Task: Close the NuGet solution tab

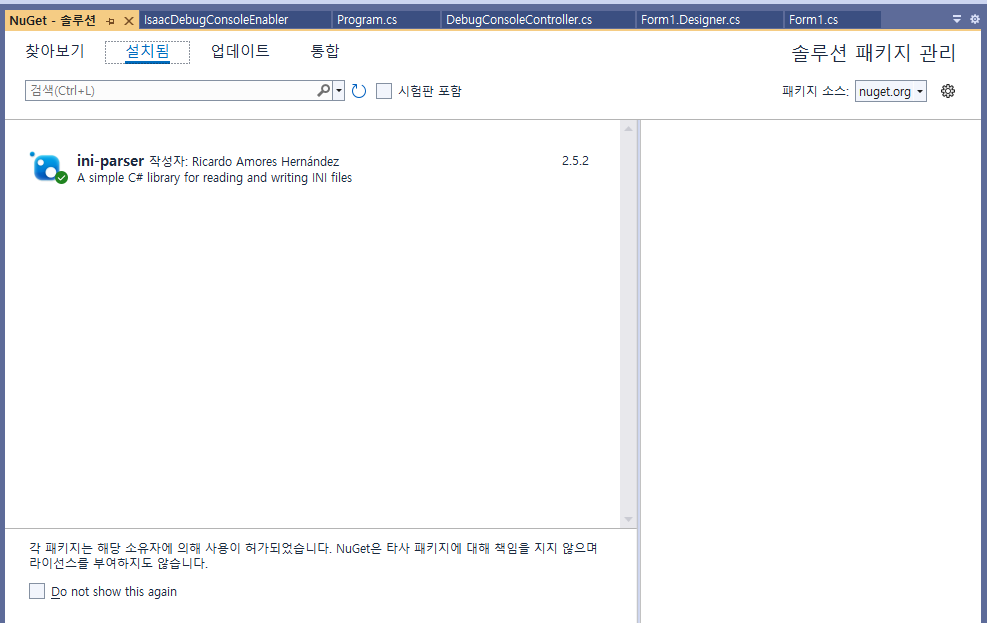Action: [x=129, y=21]
